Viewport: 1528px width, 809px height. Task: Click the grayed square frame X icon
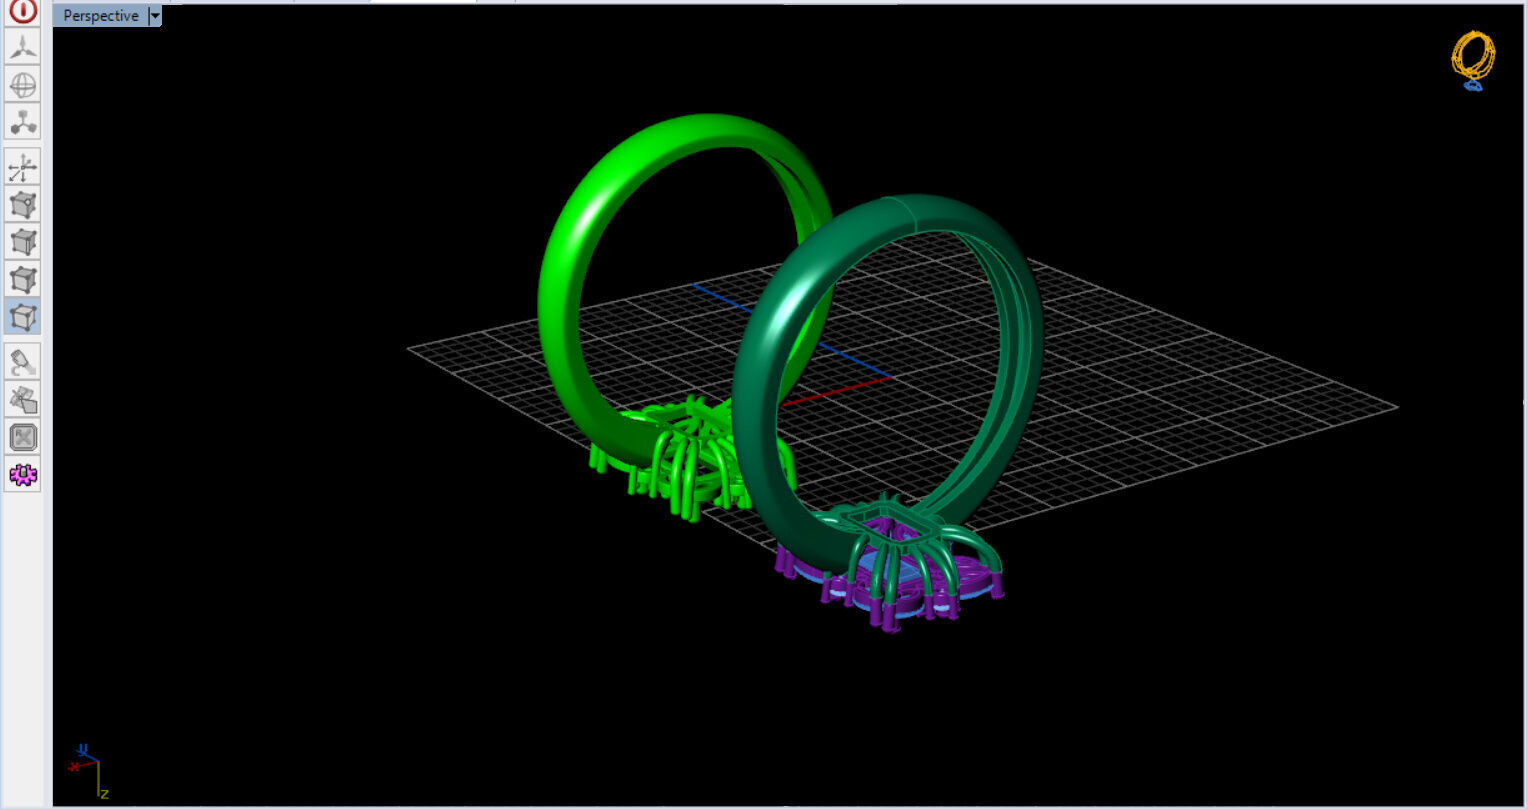pyautogui.click(x=23, y=437)
